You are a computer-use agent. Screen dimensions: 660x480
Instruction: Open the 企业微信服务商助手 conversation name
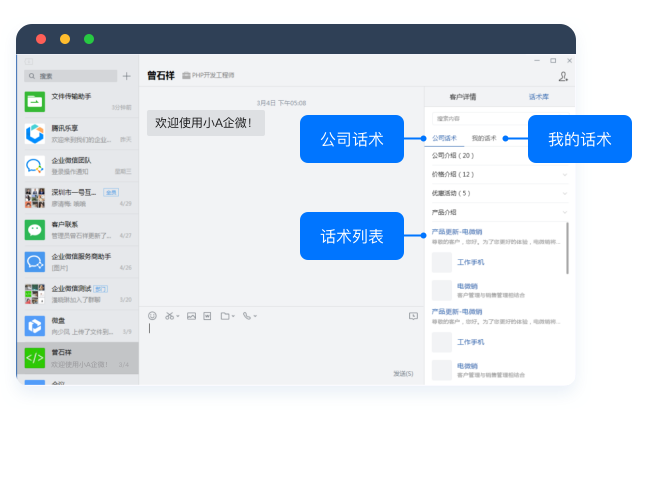pos(81,256)
